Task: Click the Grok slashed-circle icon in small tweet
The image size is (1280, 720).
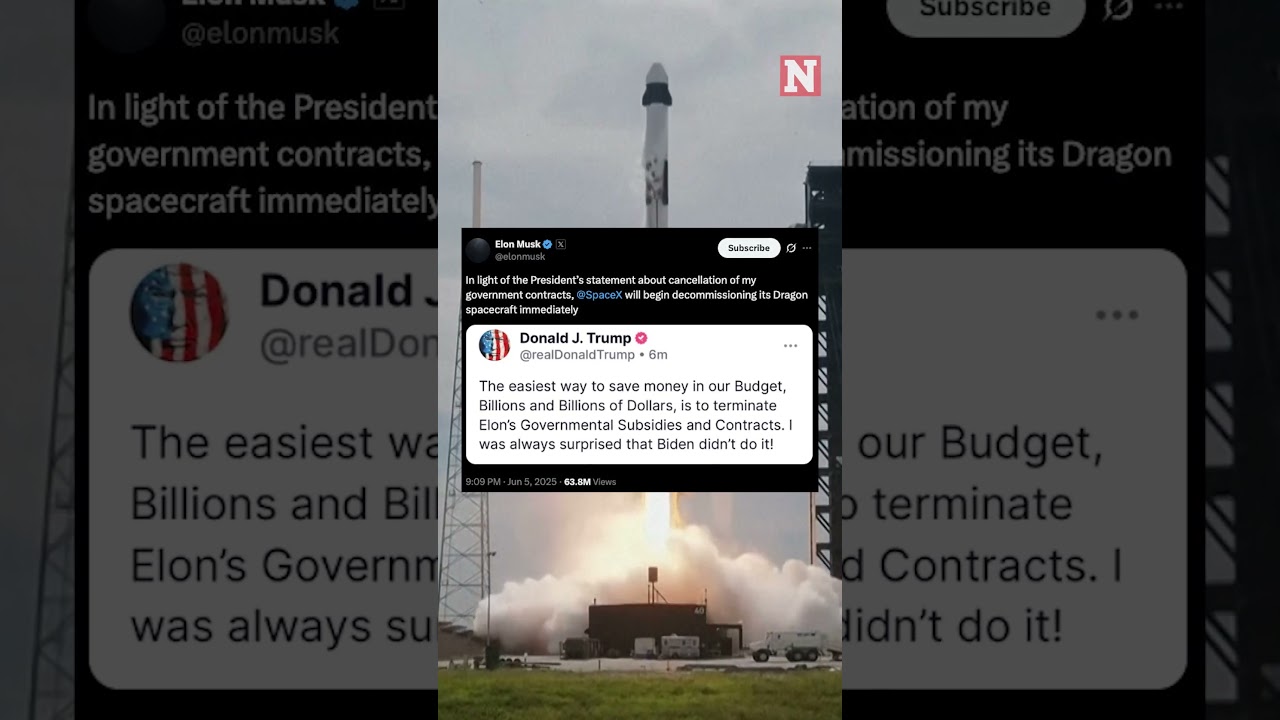Action: click(x=791, y=248)
